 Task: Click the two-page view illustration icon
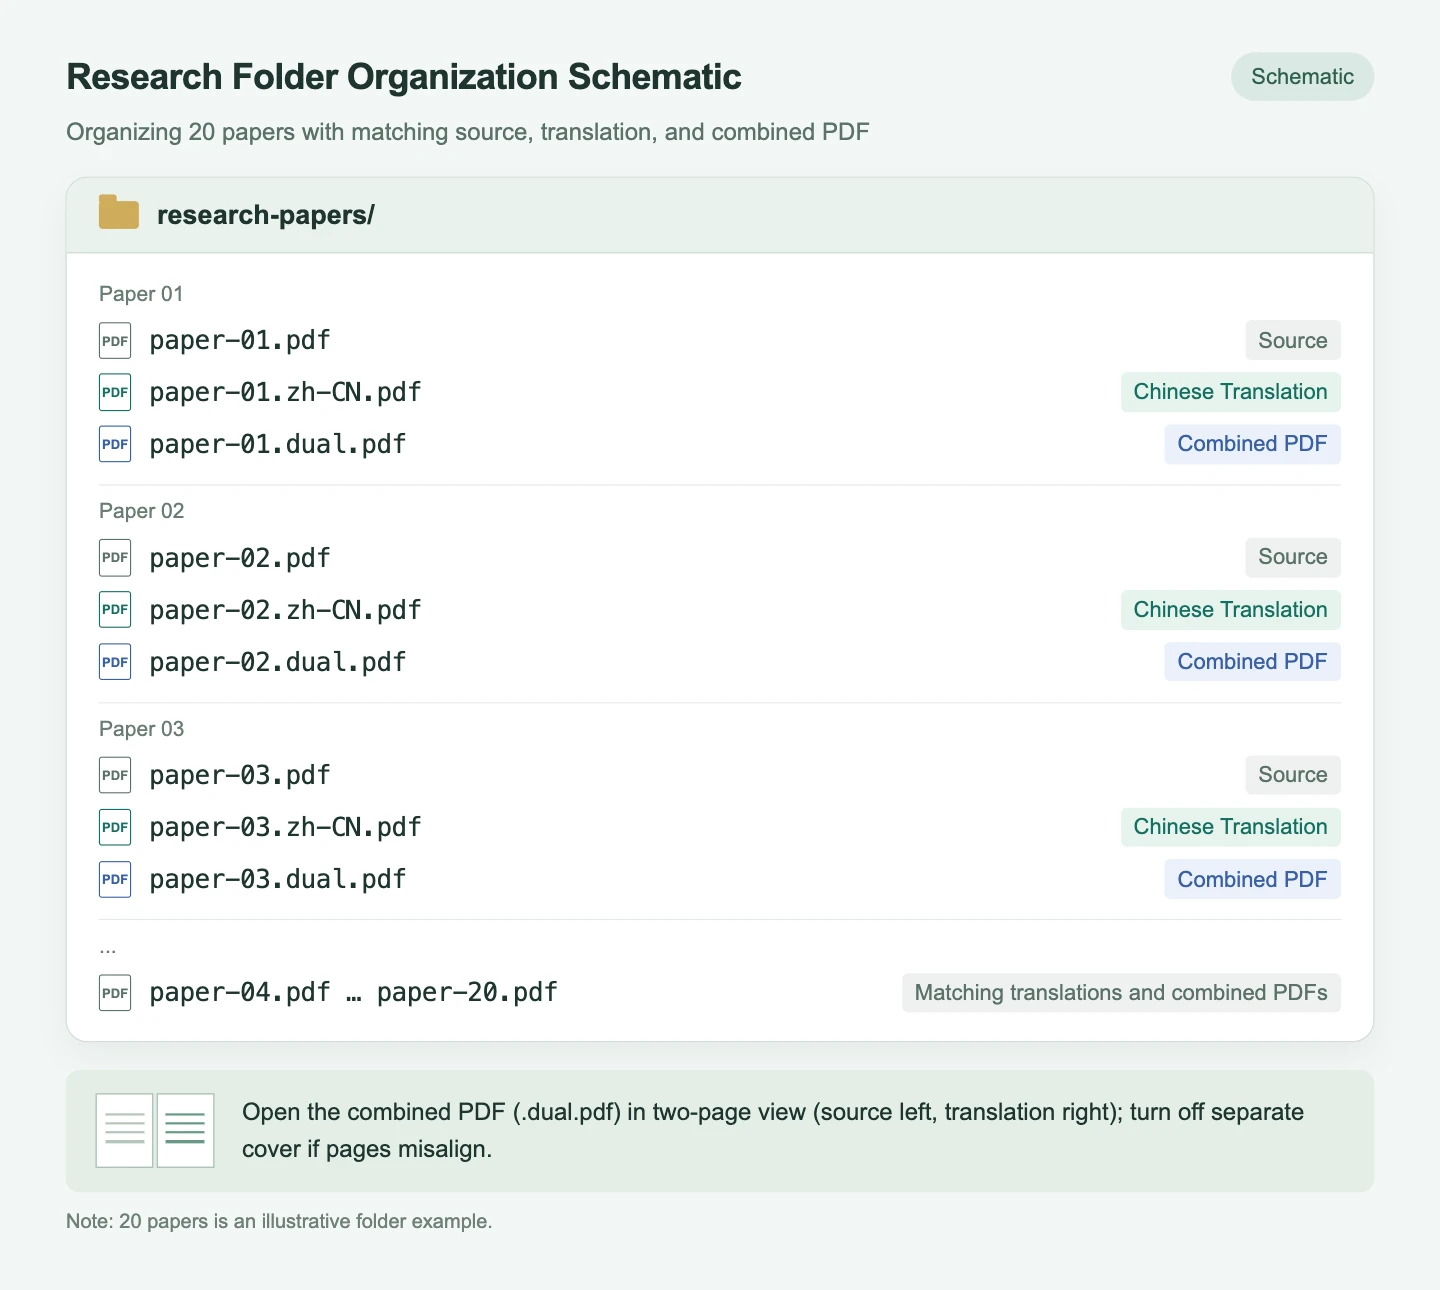tap(155, 1130)
